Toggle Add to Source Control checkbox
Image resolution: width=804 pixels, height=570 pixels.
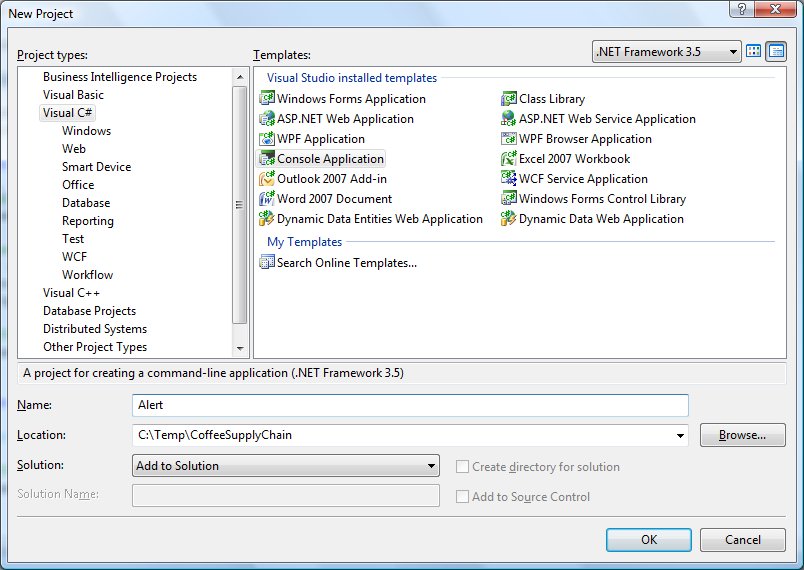(x=462, y=496)
